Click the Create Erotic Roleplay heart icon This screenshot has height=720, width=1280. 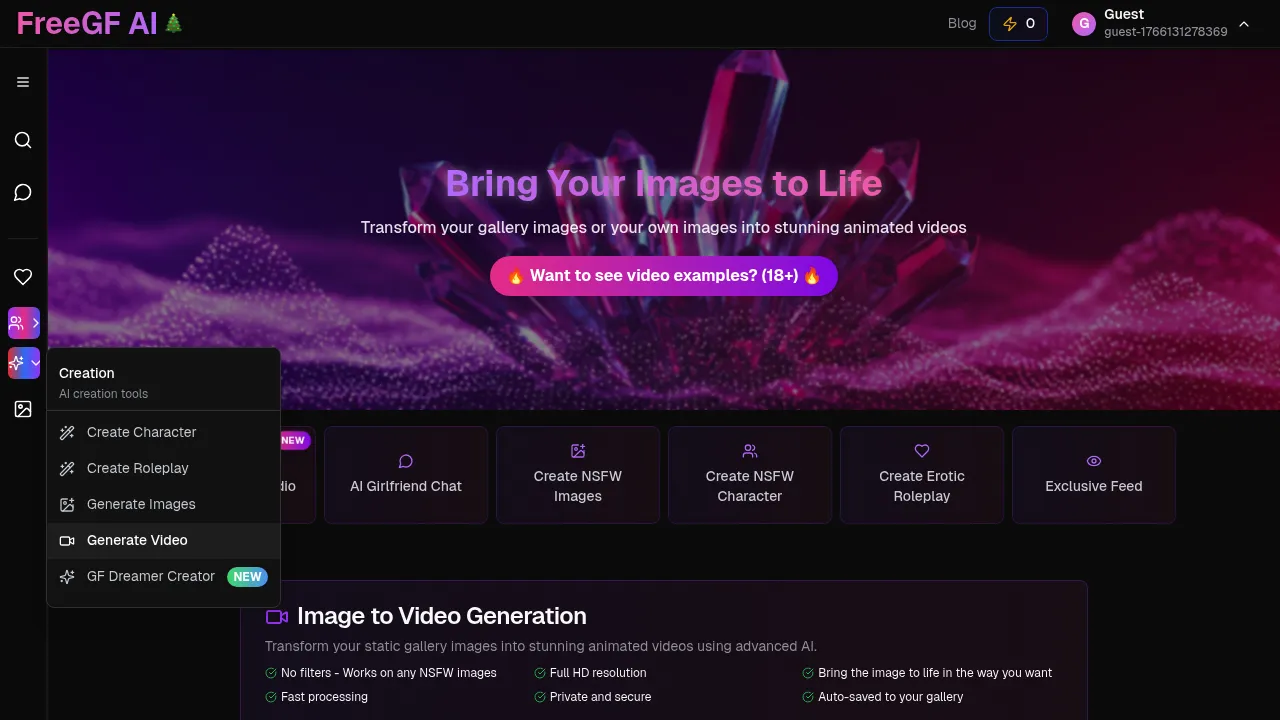[x=921, y=451]
